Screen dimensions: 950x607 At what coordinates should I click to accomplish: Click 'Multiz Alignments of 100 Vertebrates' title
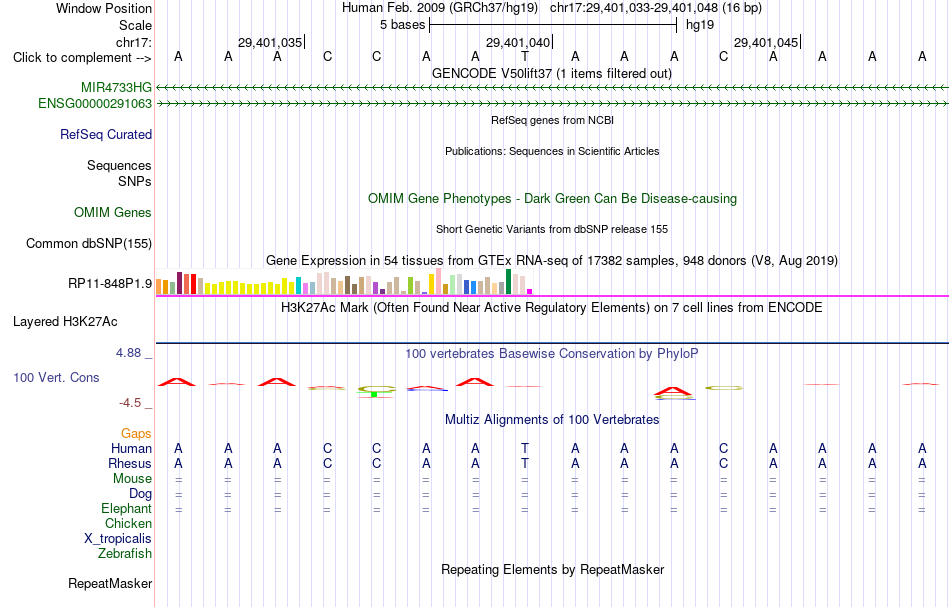tap(552, 419)
